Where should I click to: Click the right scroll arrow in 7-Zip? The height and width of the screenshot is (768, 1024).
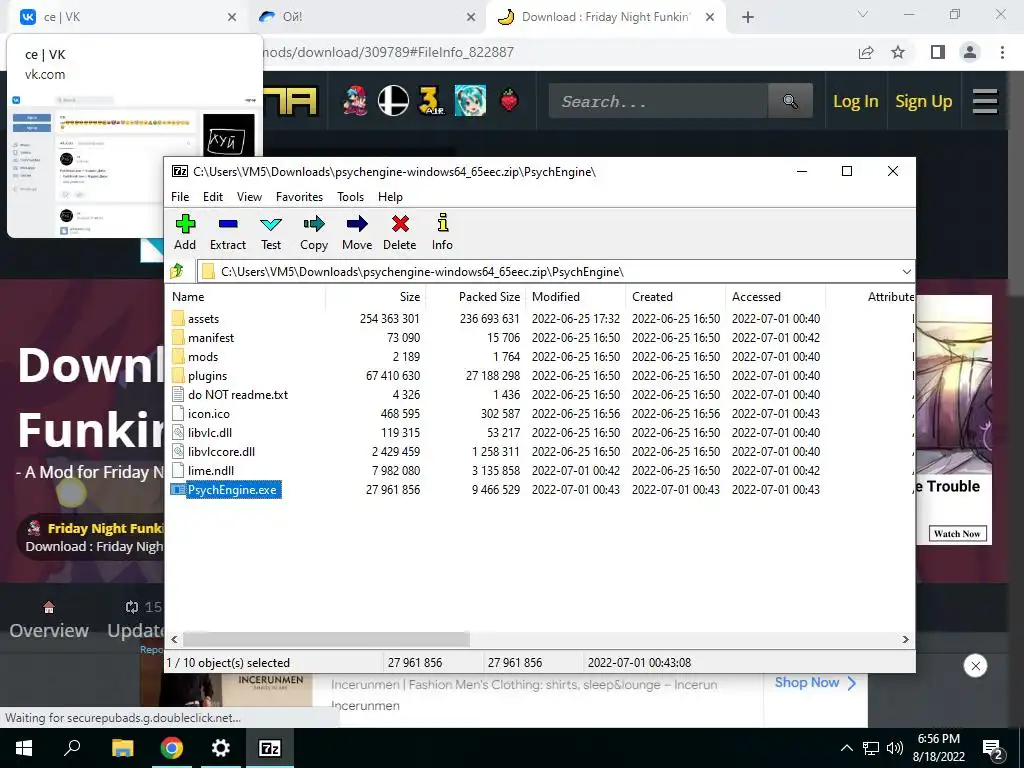(x=905, y=639)
